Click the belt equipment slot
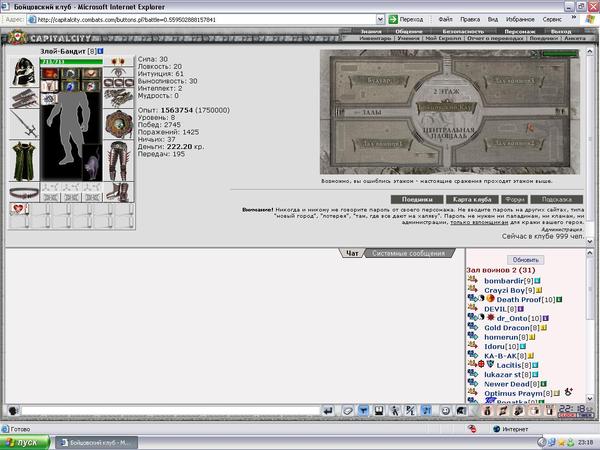 point(24,192)
